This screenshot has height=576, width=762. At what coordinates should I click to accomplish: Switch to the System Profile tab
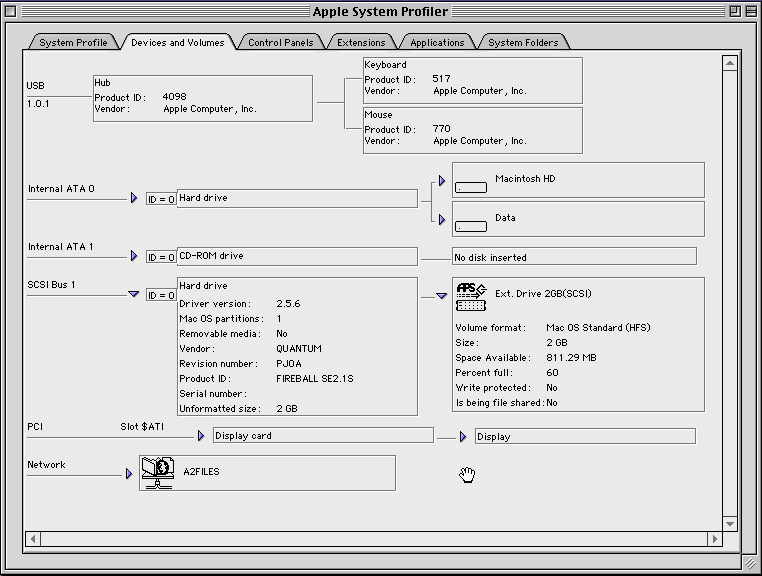click(73, 42)
